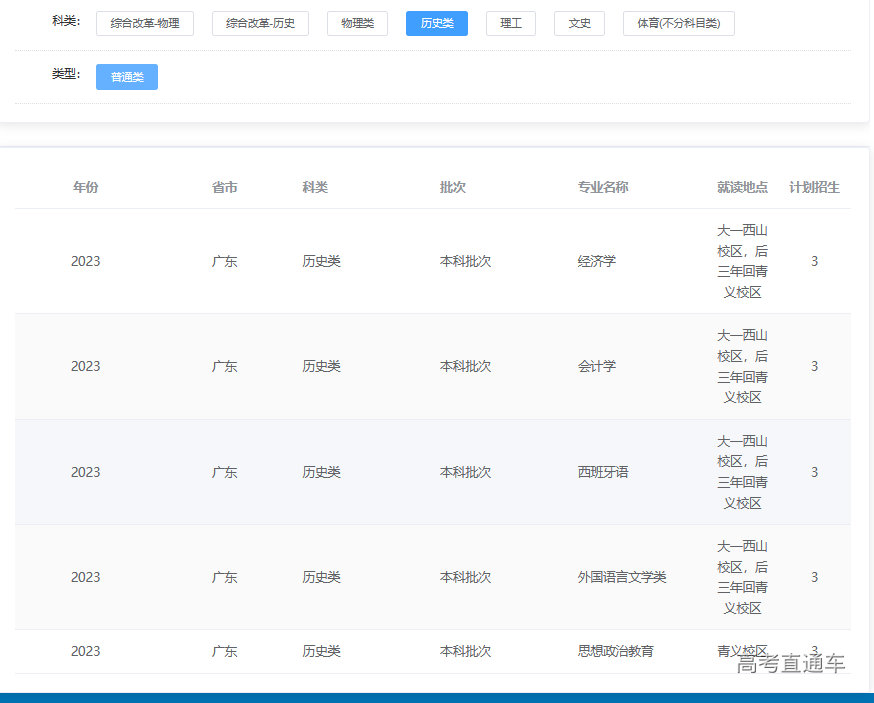Image resolution: width=874 pixels, height=703 pixels.
Task: Switch category to 理工
Action: point(511,23)
